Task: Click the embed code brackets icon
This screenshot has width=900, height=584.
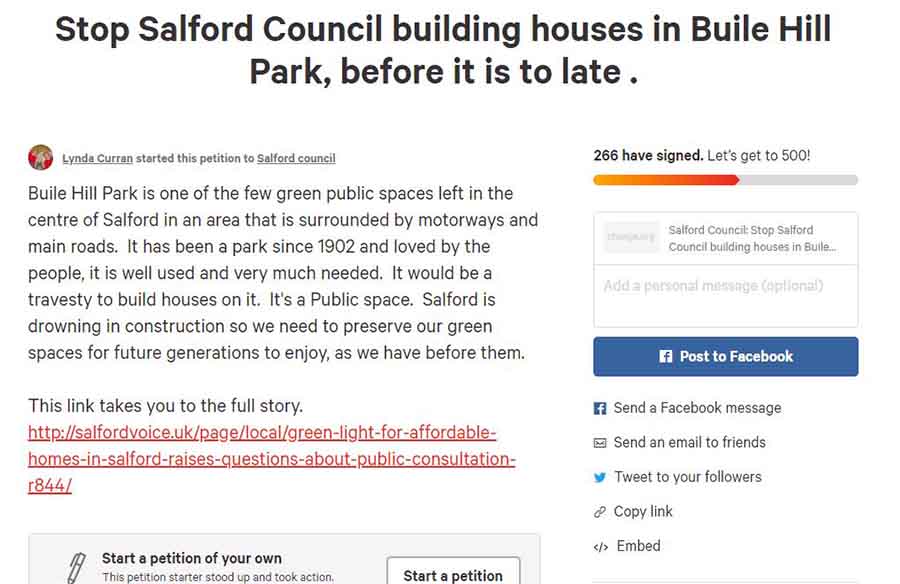Action: [600, 547]
